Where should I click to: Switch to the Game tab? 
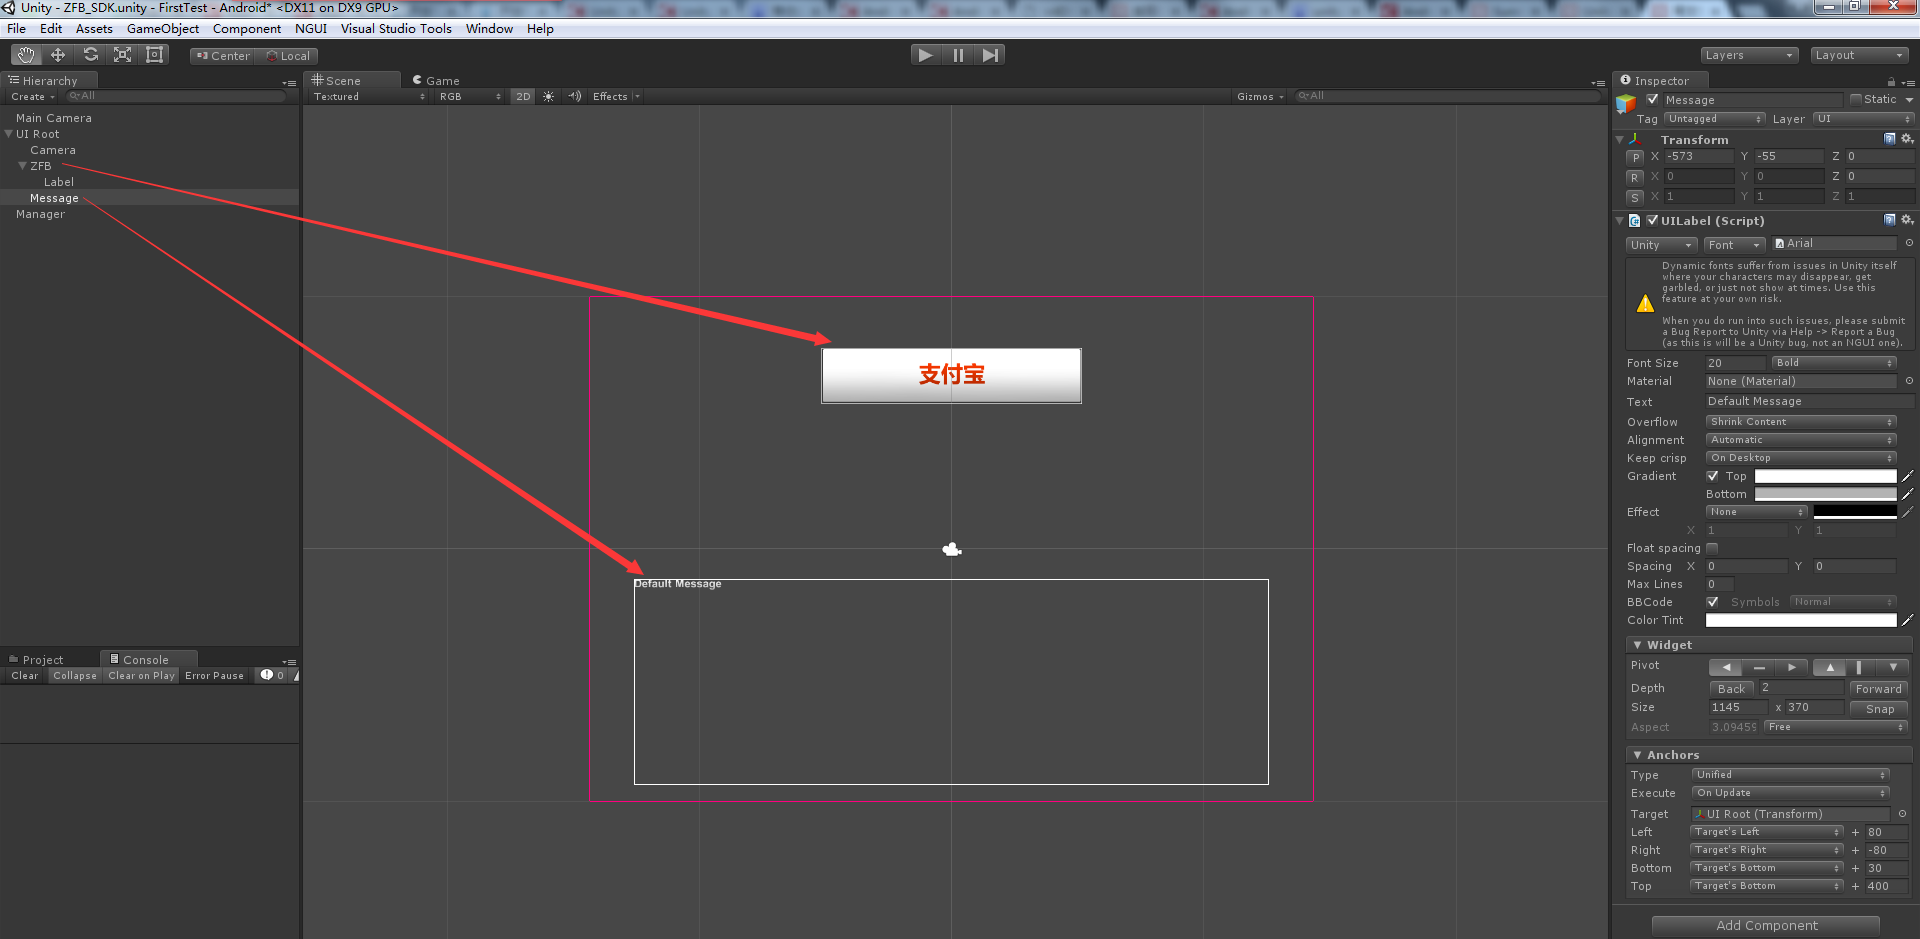(x=437, y=80)
